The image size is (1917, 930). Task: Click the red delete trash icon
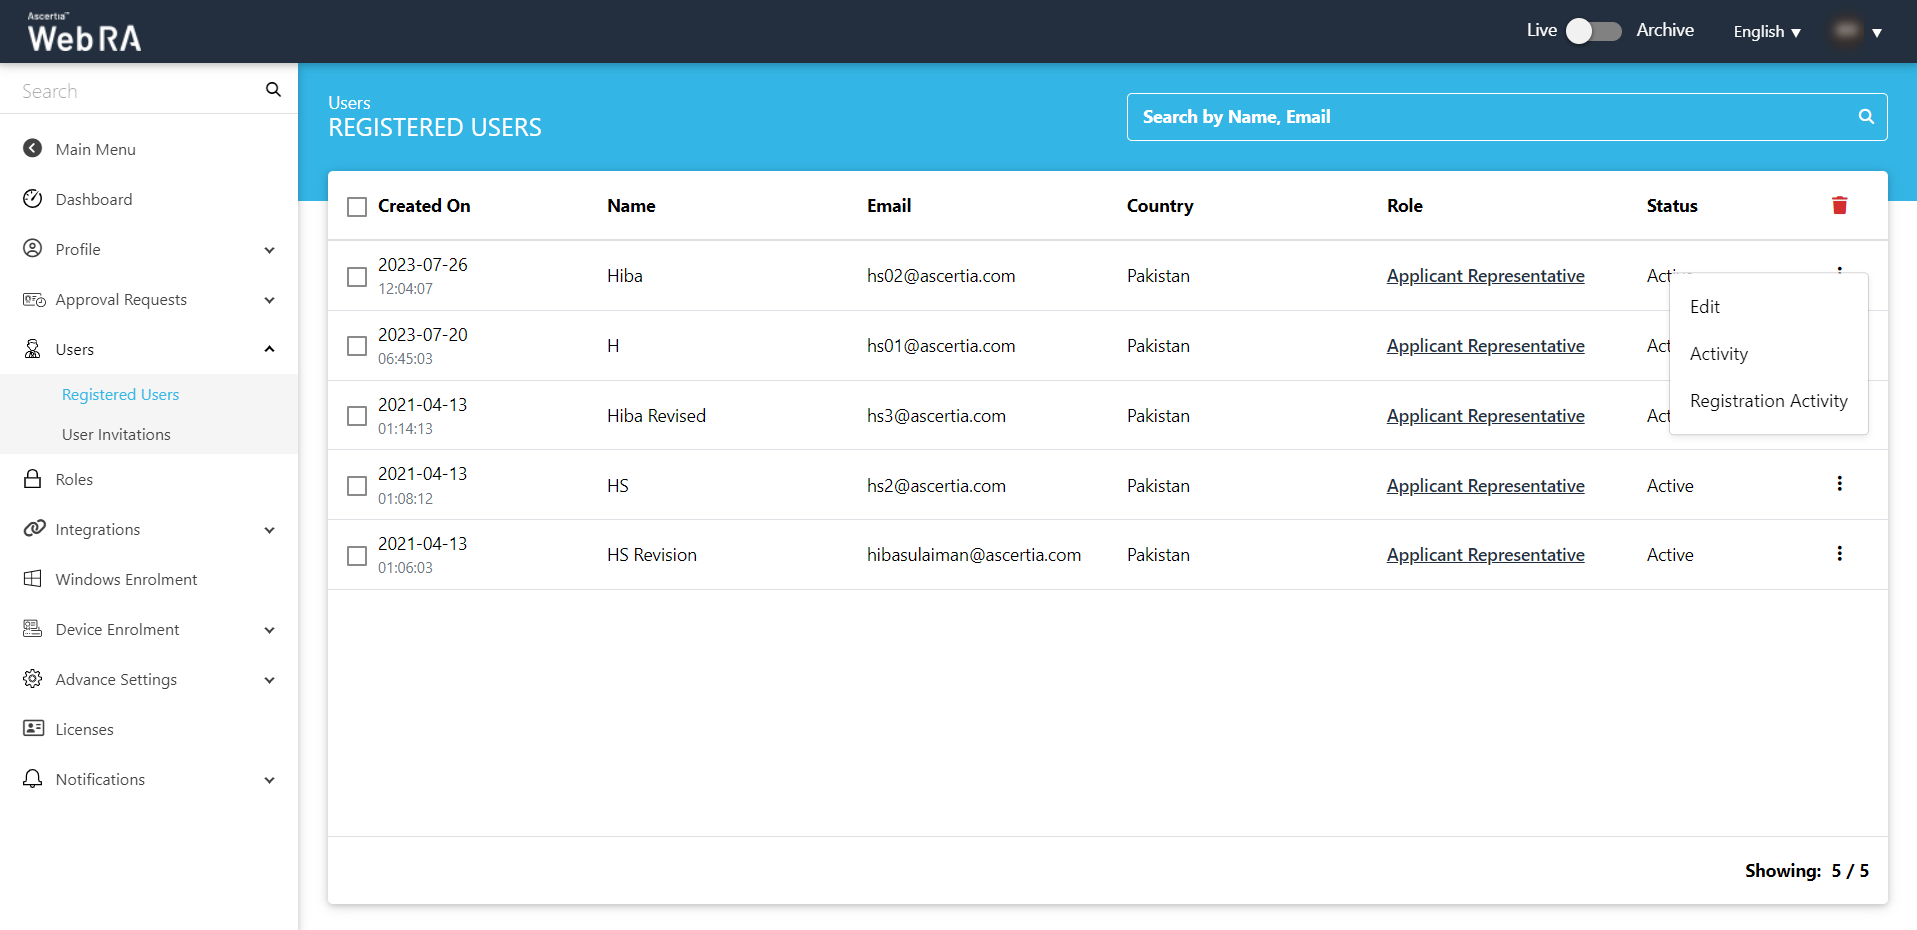(1839, 205)
